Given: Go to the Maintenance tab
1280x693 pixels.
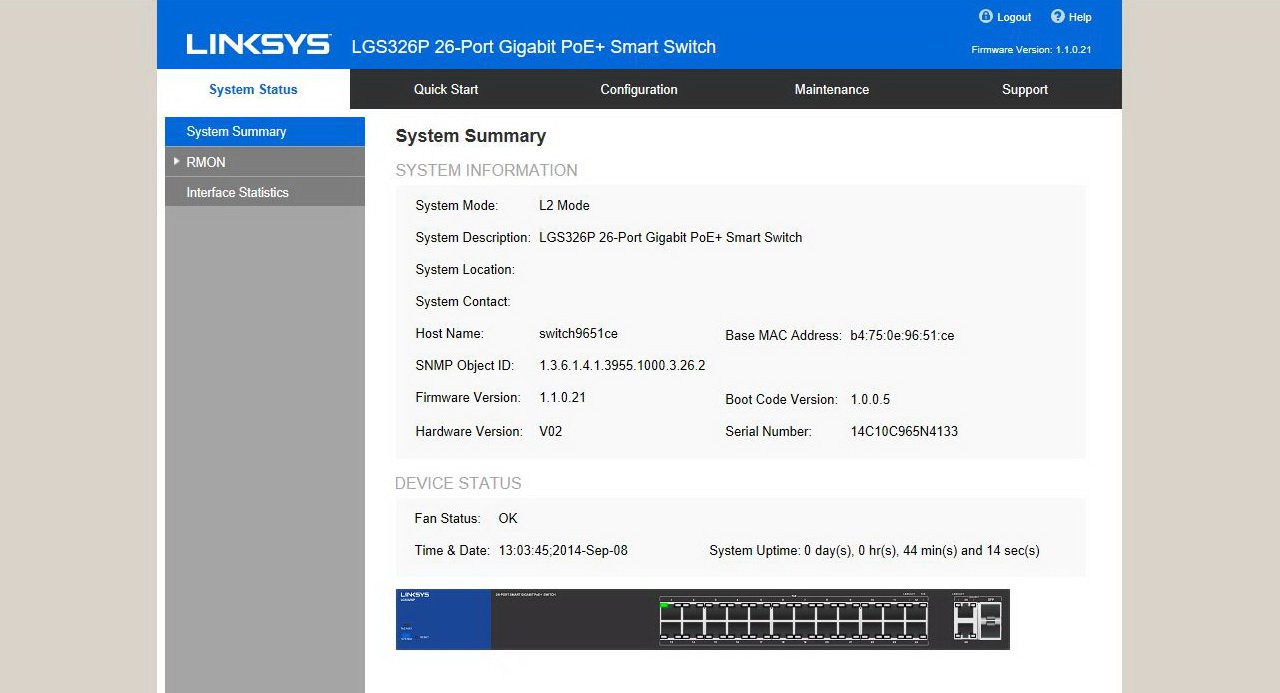Looking at the screenshot, I should [832, 89].
